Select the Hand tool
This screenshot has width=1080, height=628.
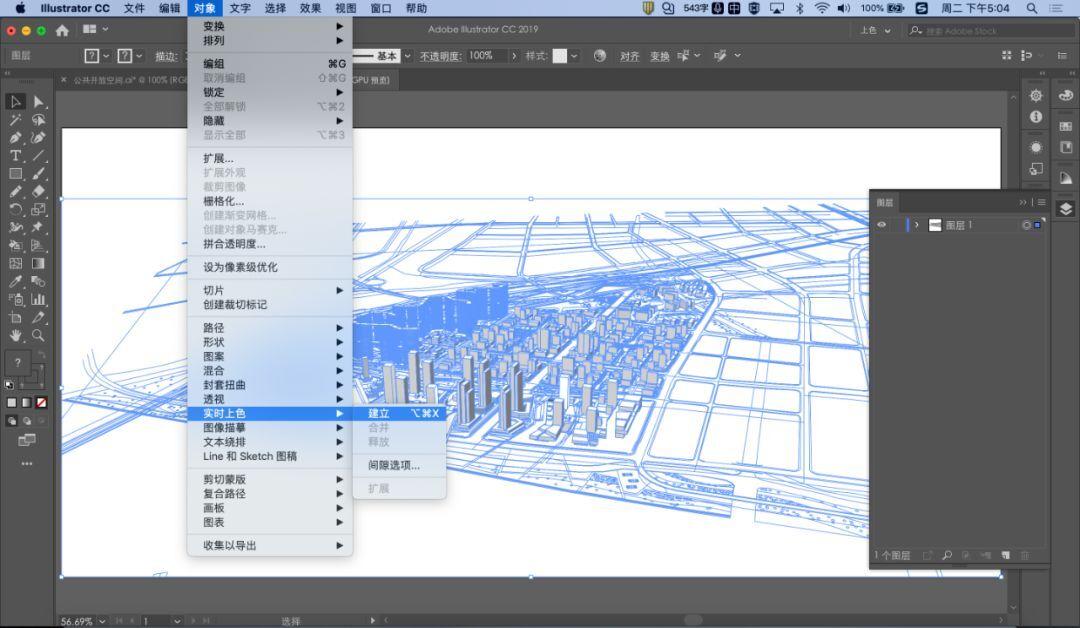click(16, 335)
